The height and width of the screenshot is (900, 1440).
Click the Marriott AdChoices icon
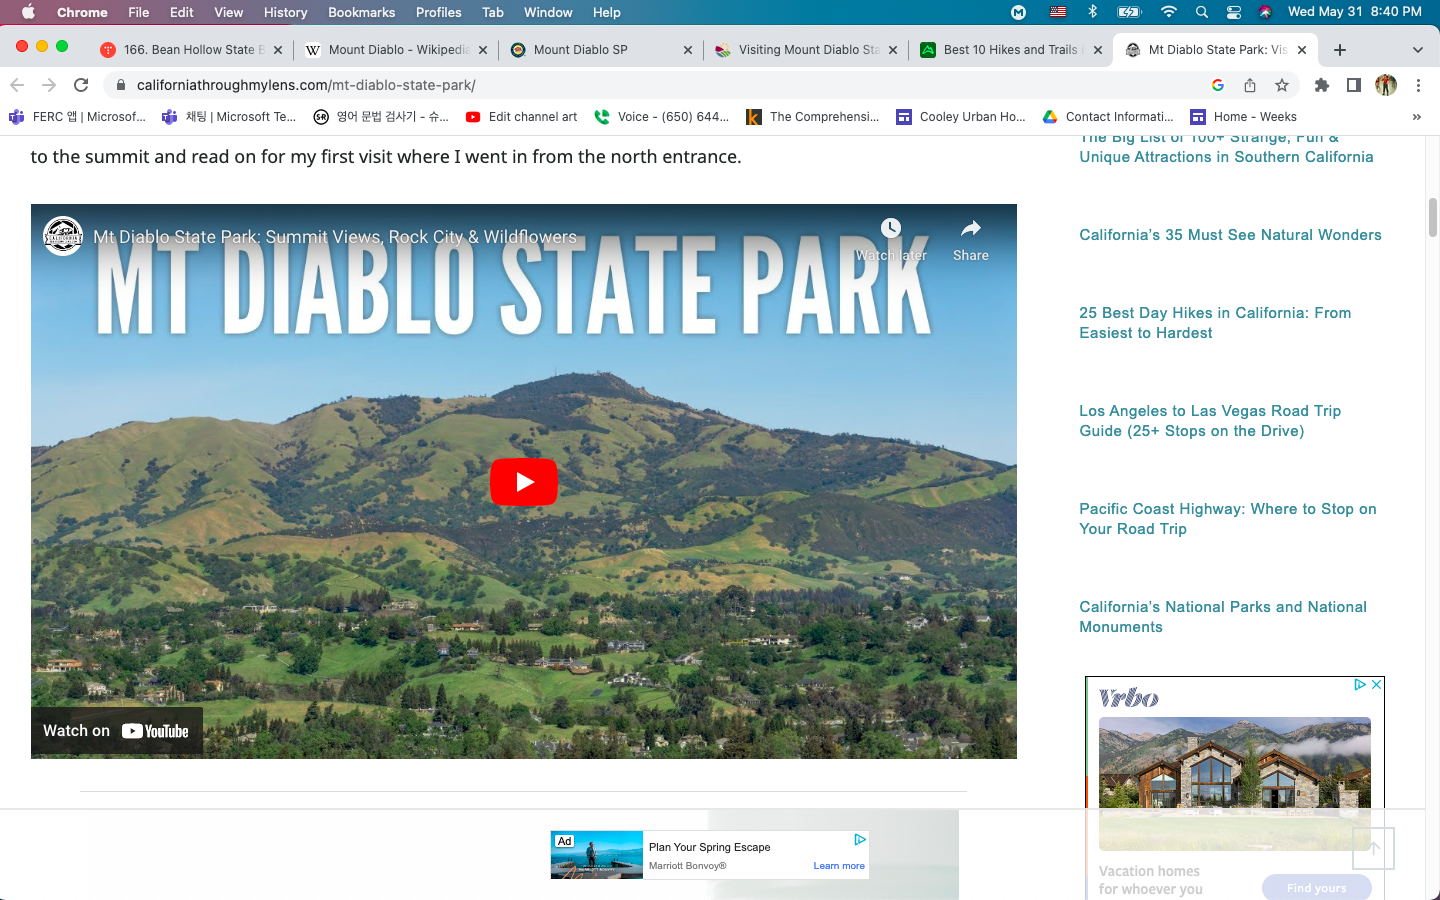tap(860, 839)
